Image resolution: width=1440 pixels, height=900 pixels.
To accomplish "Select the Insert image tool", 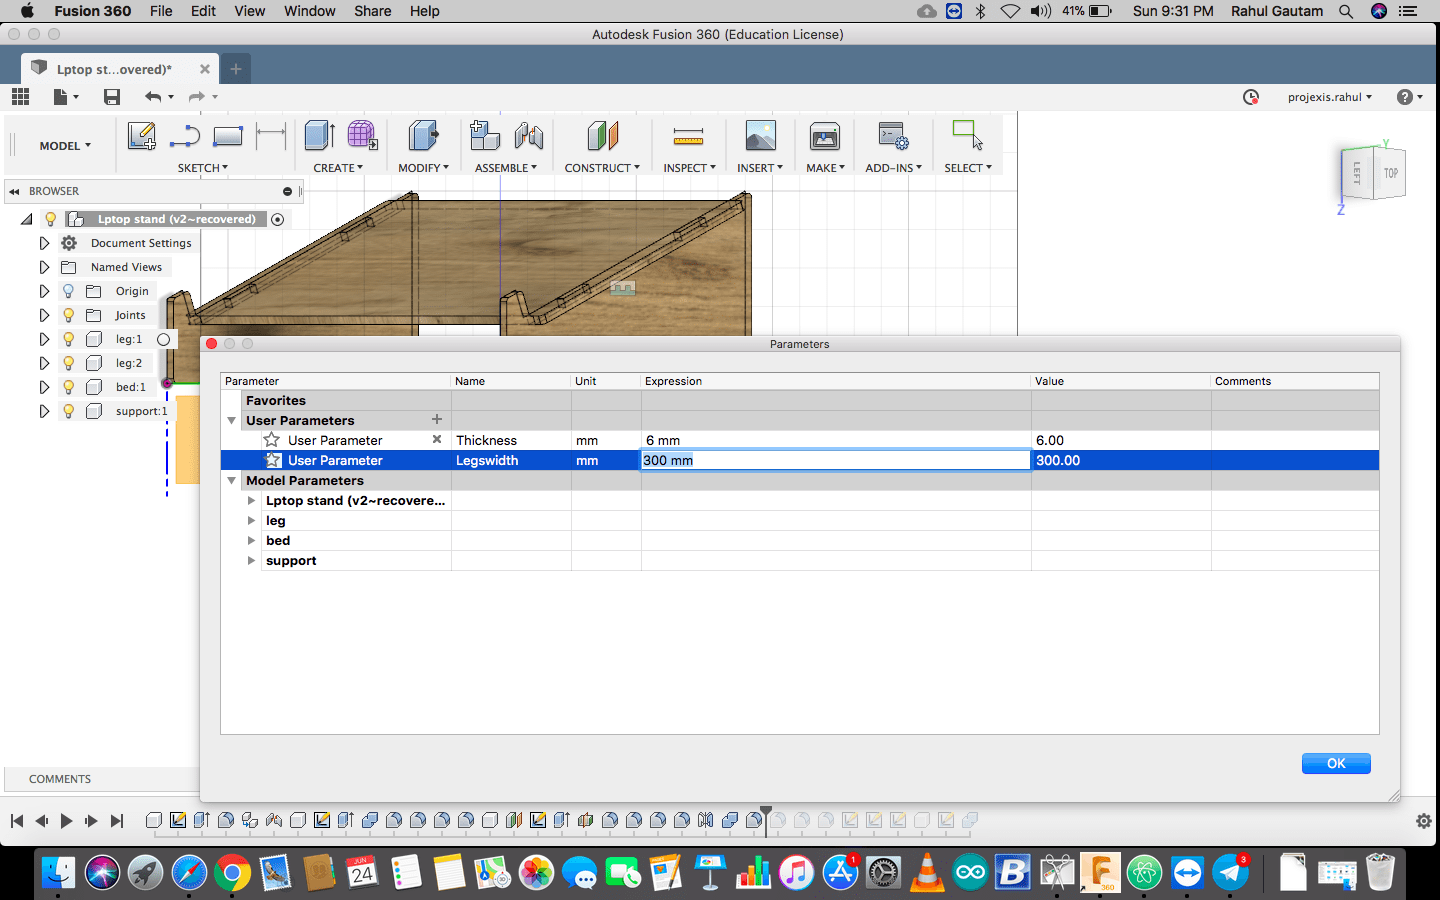I will point(761,135).
